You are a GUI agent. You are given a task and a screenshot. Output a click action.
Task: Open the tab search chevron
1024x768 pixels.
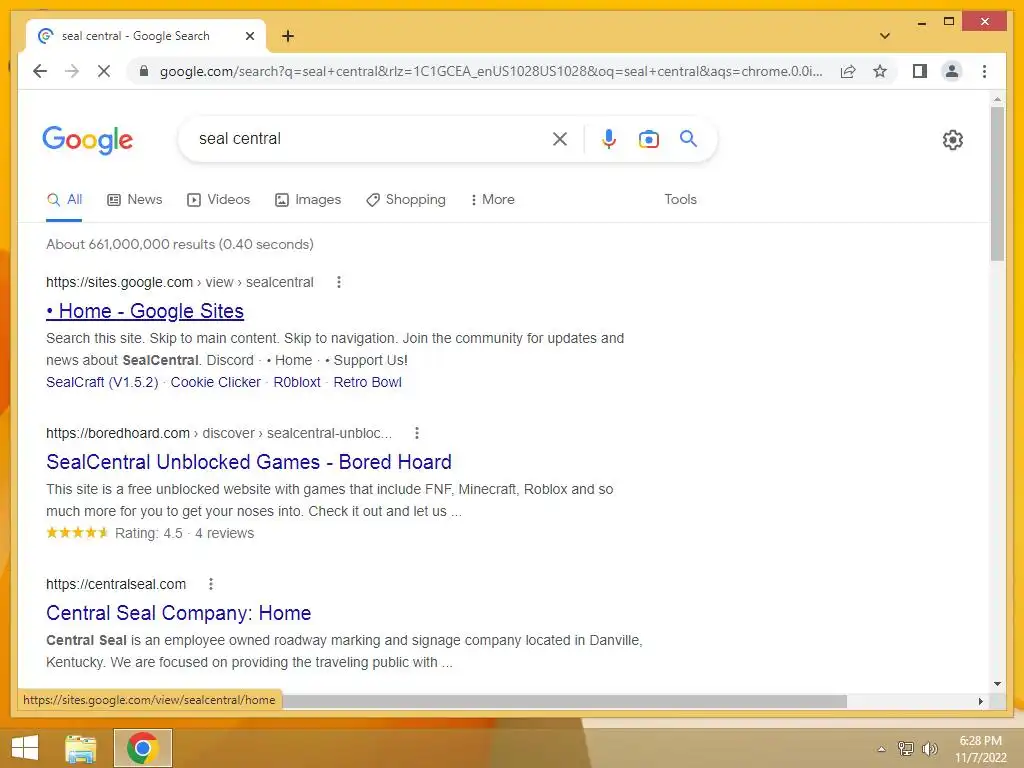pyautogui.click(x=884, y=36)
